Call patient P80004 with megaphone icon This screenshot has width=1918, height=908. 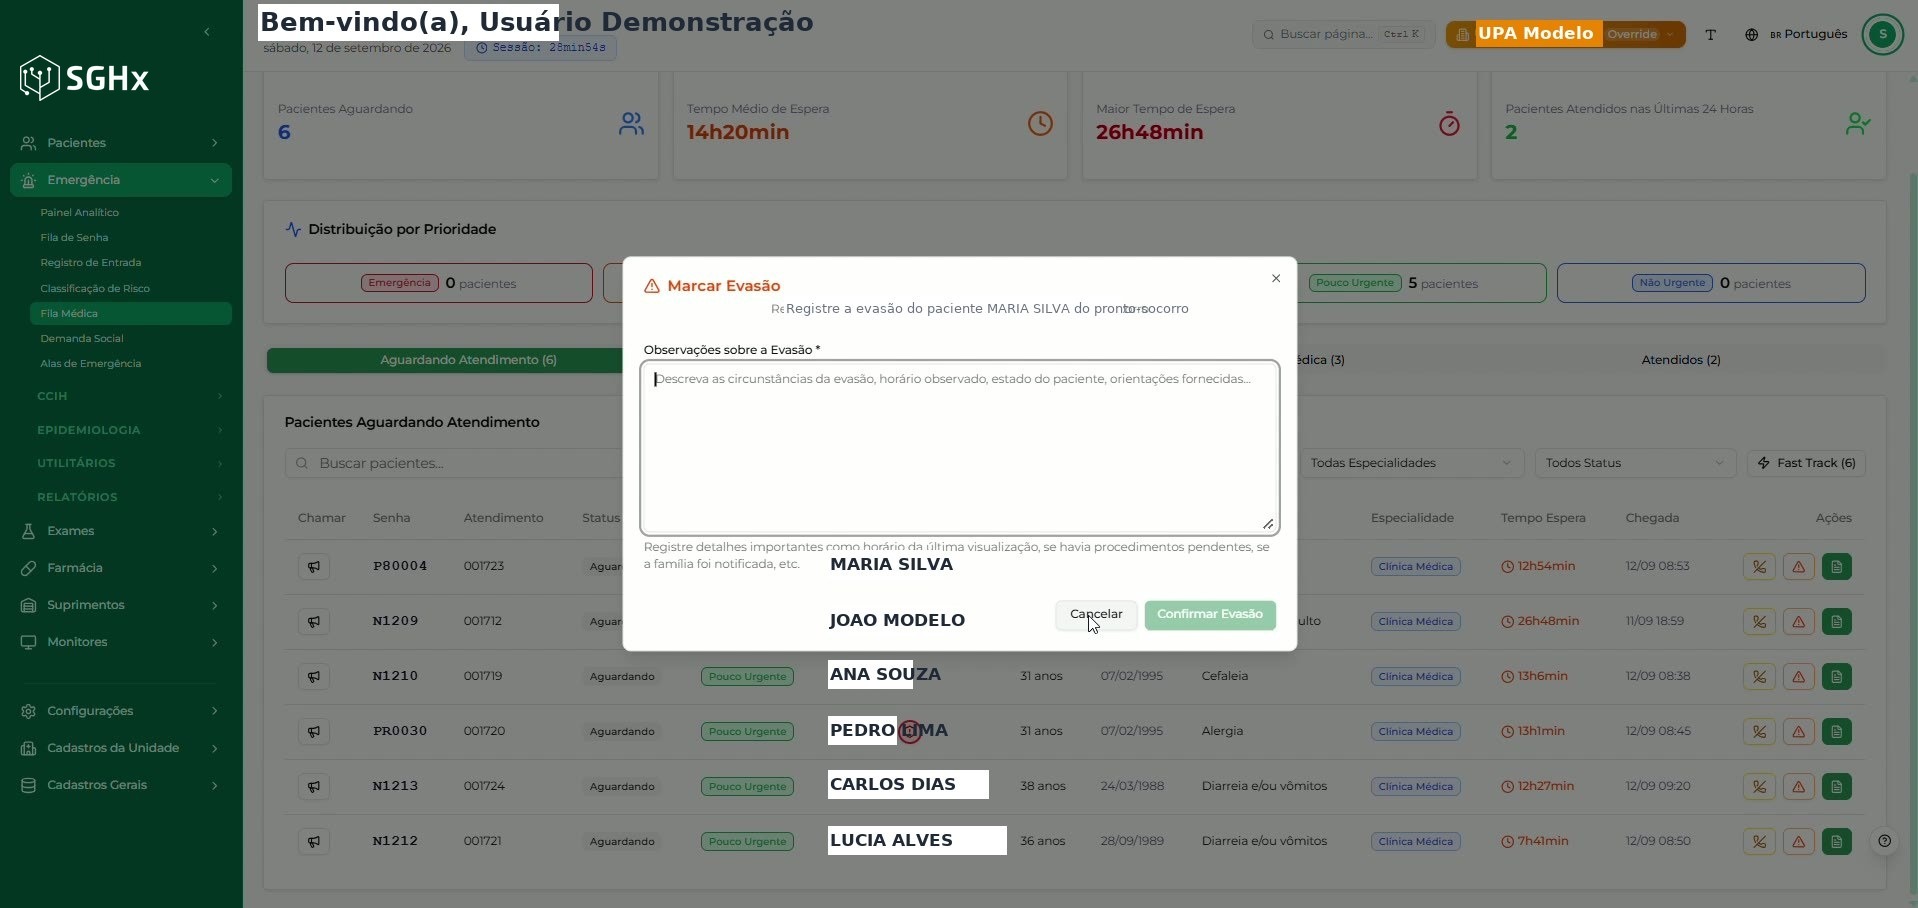(314, 567)
